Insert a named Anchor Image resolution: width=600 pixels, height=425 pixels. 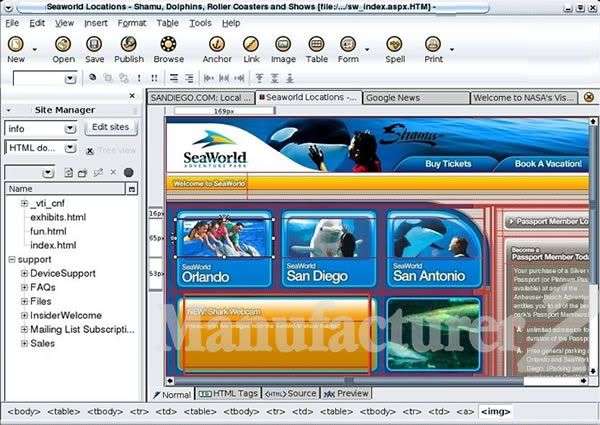[x=217, y=44]
